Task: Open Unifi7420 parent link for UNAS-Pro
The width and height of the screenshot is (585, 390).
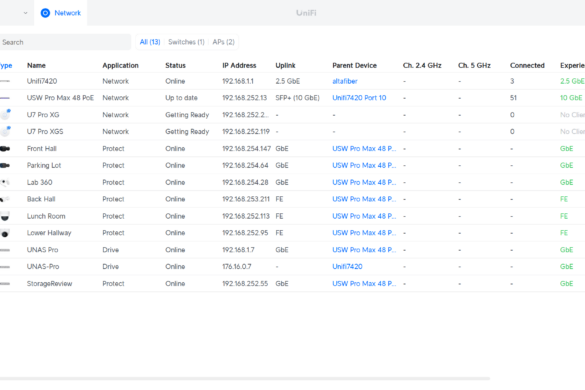Action: point(347,266)
